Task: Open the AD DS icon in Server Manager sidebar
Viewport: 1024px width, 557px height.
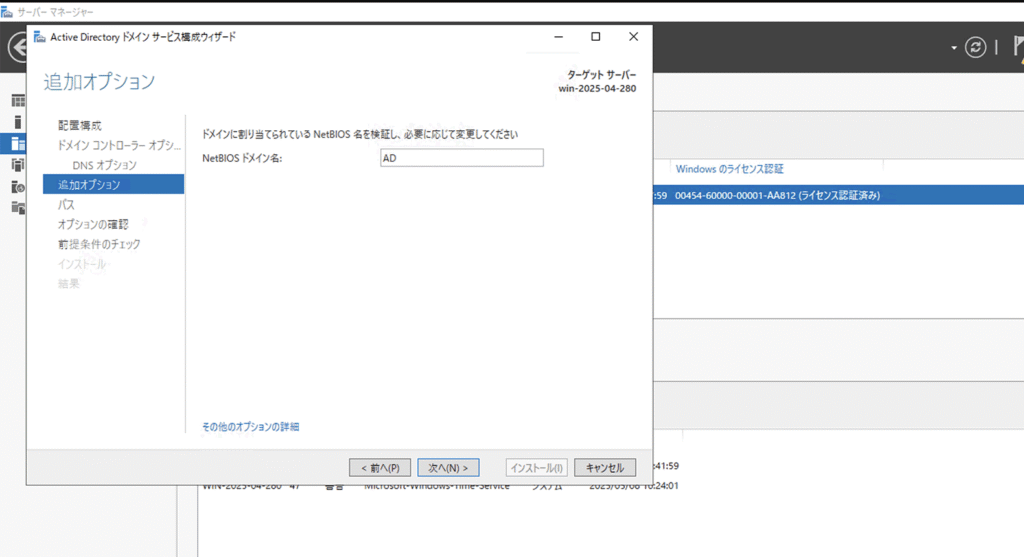Action: [18, 165]
